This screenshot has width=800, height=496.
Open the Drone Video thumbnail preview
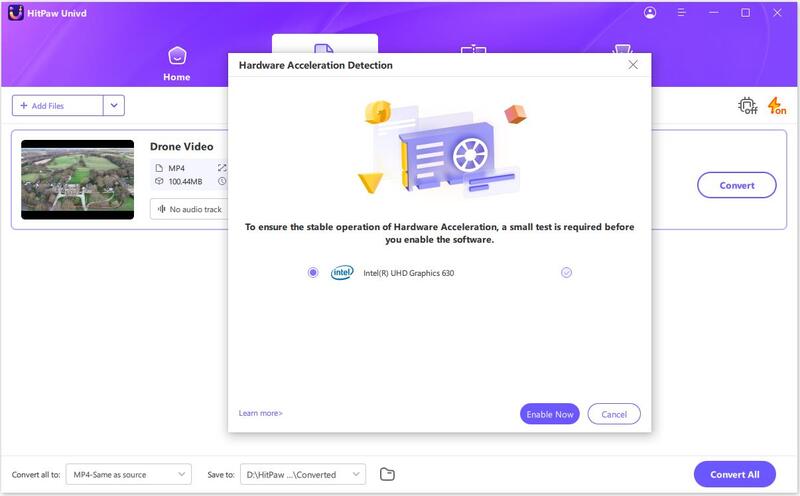coord(78,180)
